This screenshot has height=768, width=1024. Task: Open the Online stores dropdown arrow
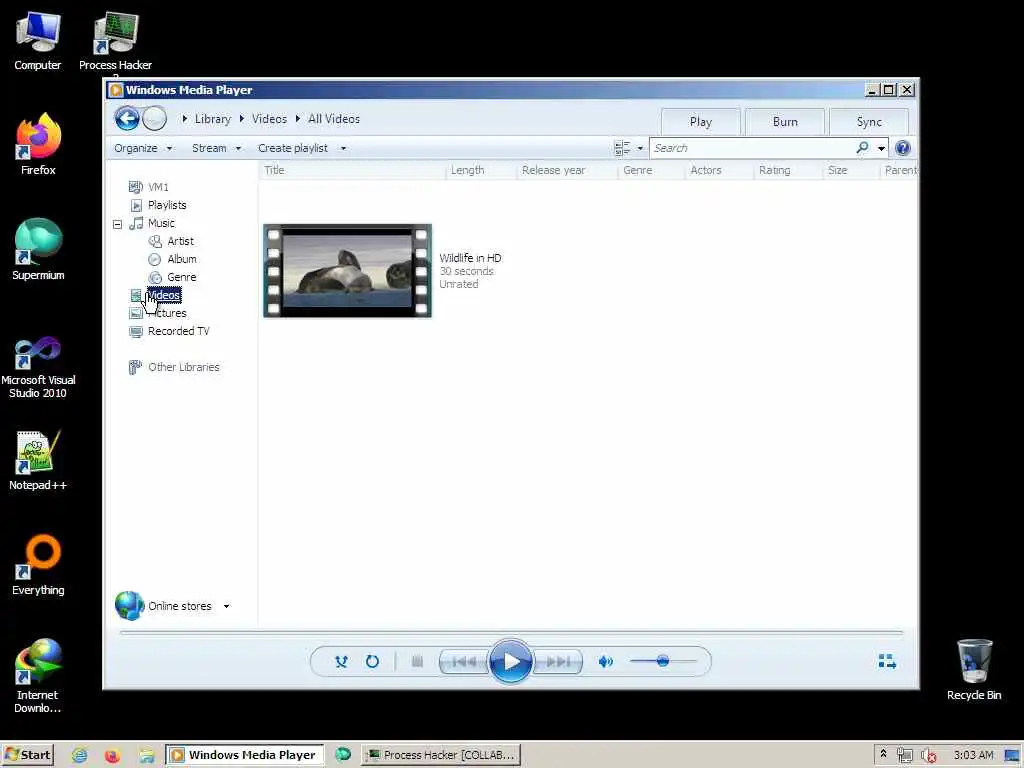click(x=227, y=606)
